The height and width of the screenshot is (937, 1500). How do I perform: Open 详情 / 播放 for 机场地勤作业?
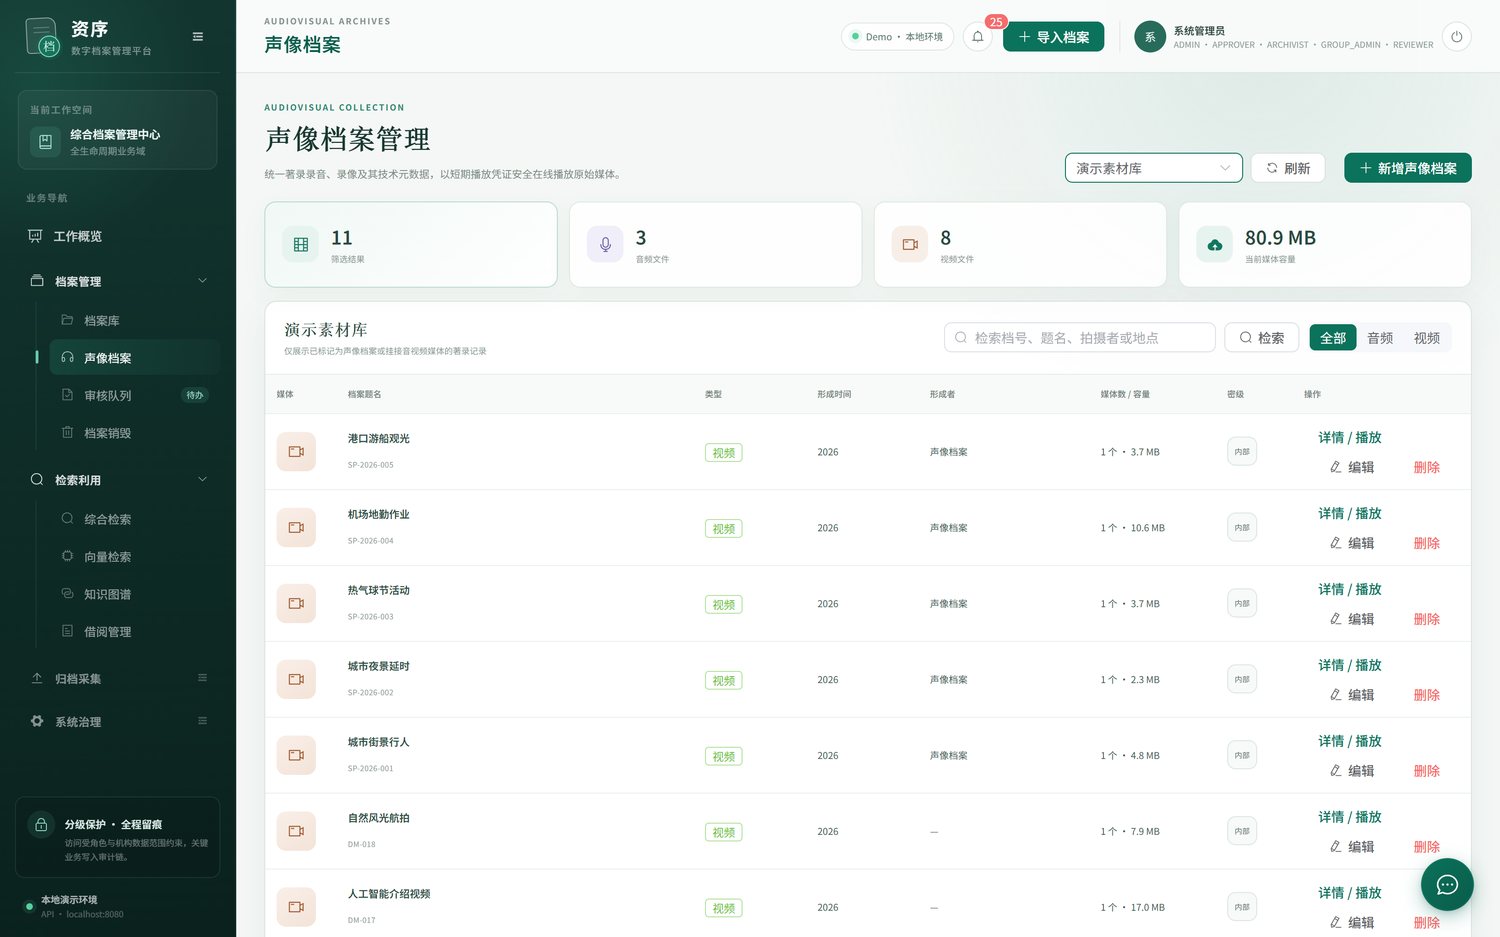[x=1349, y=513]
